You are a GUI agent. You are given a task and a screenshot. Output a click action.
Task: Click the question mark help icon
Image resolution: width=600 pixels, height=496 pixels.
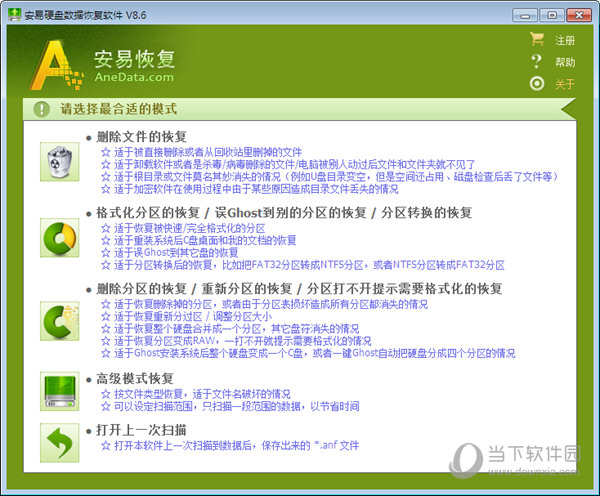tap(537, 61)
